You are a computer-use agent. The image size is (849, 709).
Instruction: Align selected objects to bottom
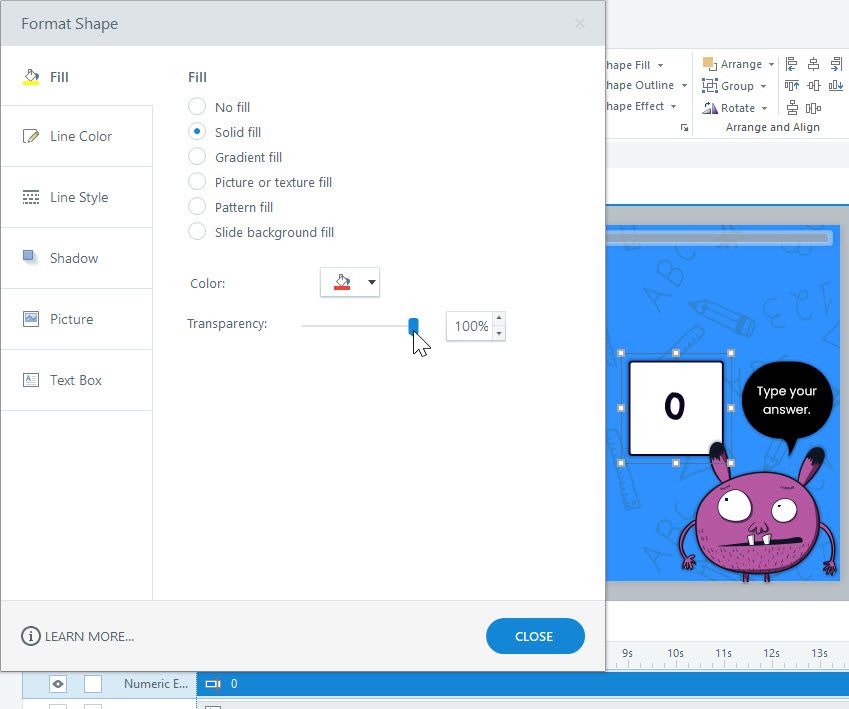tap(836, 86)
